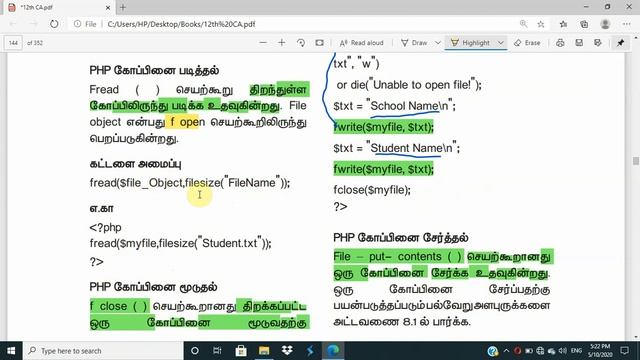Expand Draw tool options dropdown

pyautogui.click(x=438, y=43)
